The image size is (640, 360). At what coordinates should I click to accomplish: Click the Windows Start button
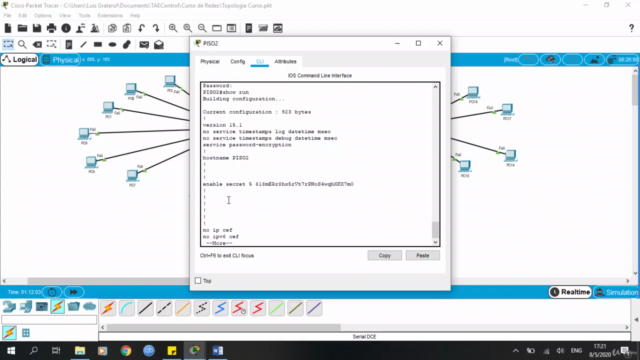point(11,351)
